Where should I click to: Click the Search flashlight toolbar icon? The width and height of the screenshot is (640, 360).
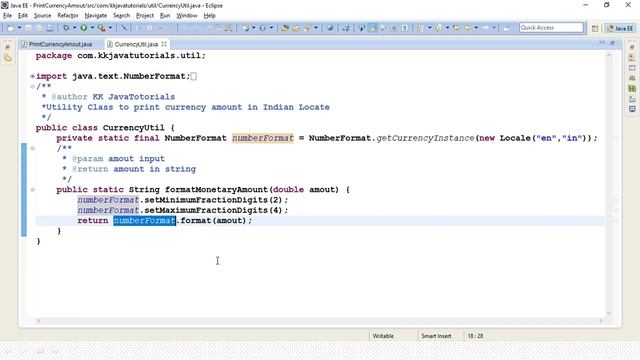click(307, 28)
